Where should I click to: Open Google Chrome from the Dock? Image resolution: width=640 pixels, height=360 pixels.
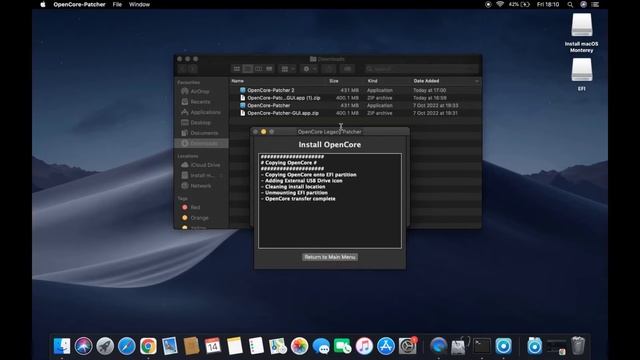click(x=148, y=346)
